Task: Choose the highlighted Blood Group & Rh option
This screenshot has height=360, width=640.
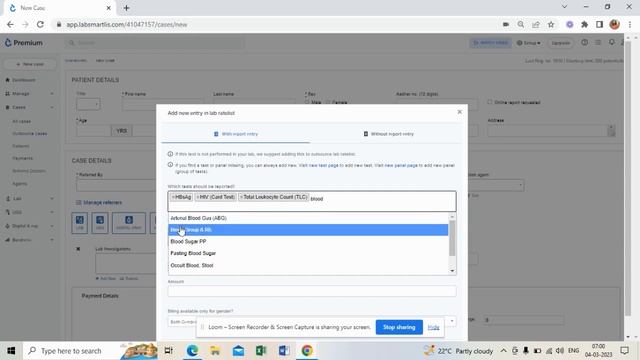Action: (x=308, y=230)
